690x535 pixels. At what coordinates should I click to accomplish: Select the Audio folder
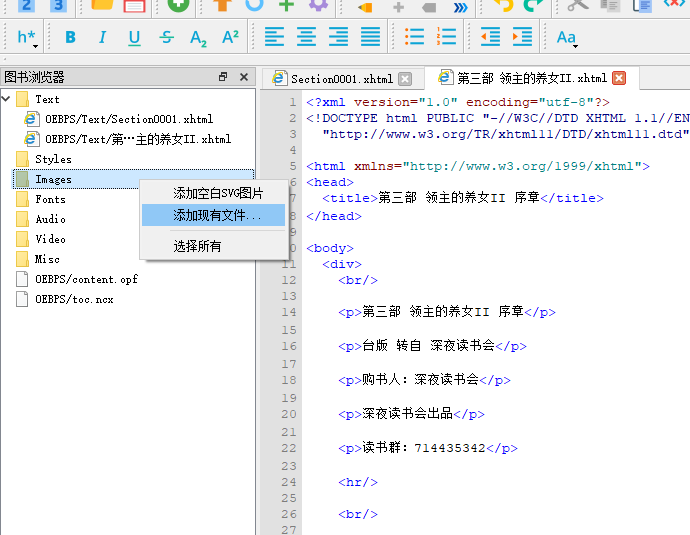(50, 219)
